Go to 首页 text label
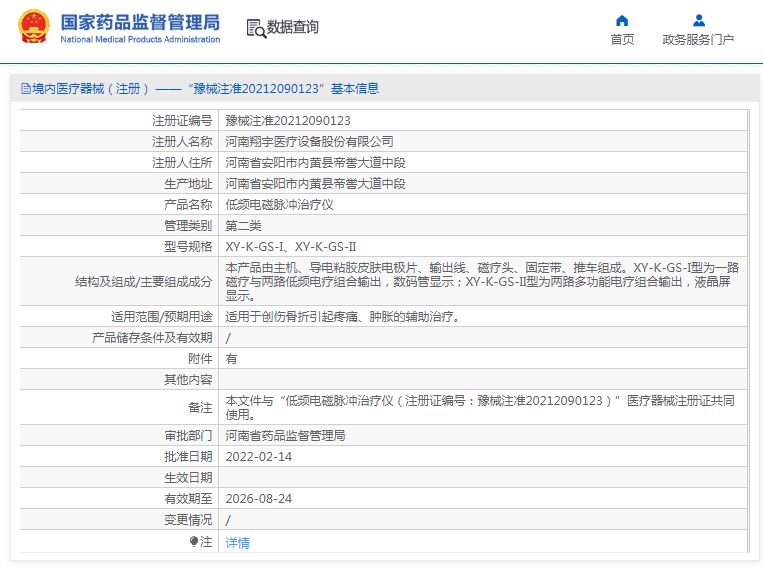Screen dimensions: 763x567 pyautogui.click(x=622, y=40)
